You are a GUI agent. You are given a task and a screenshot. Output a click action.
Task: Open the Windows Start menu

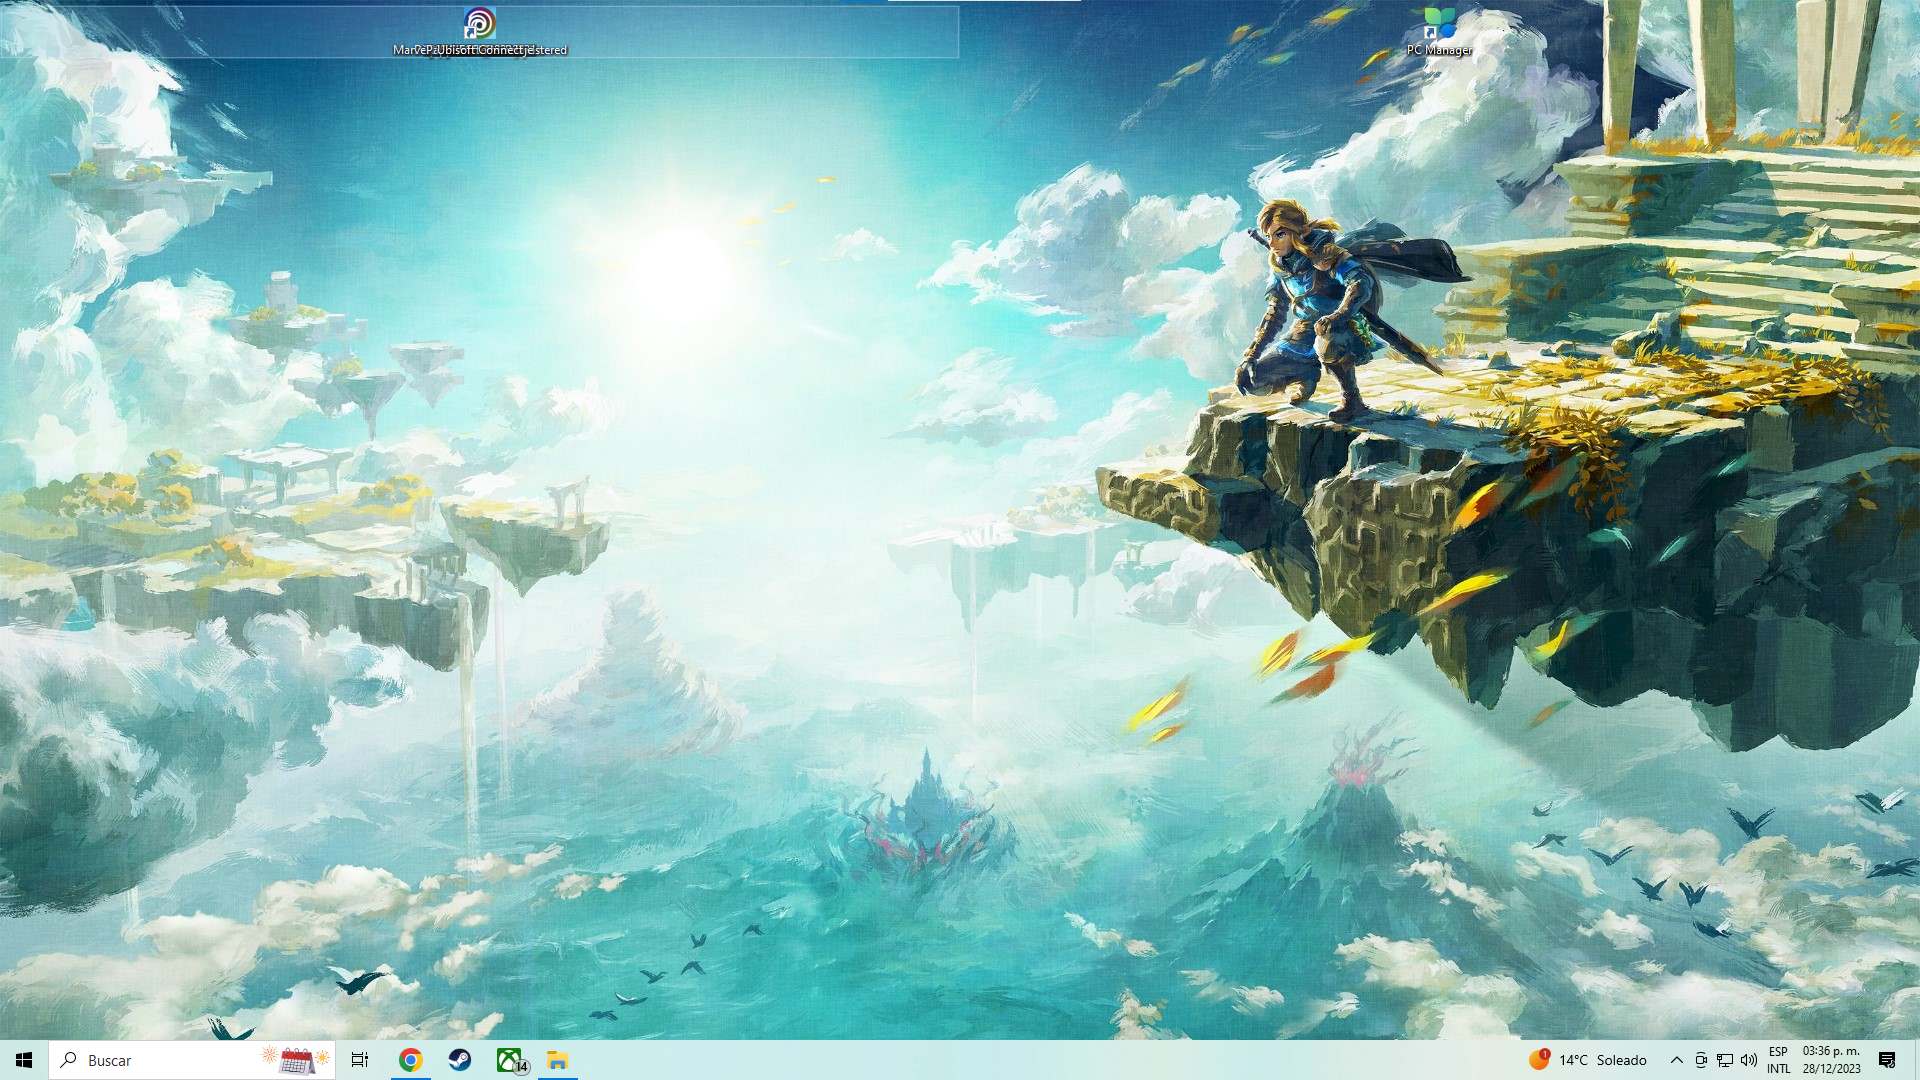pyautogui.click(x=24, y=1060)
